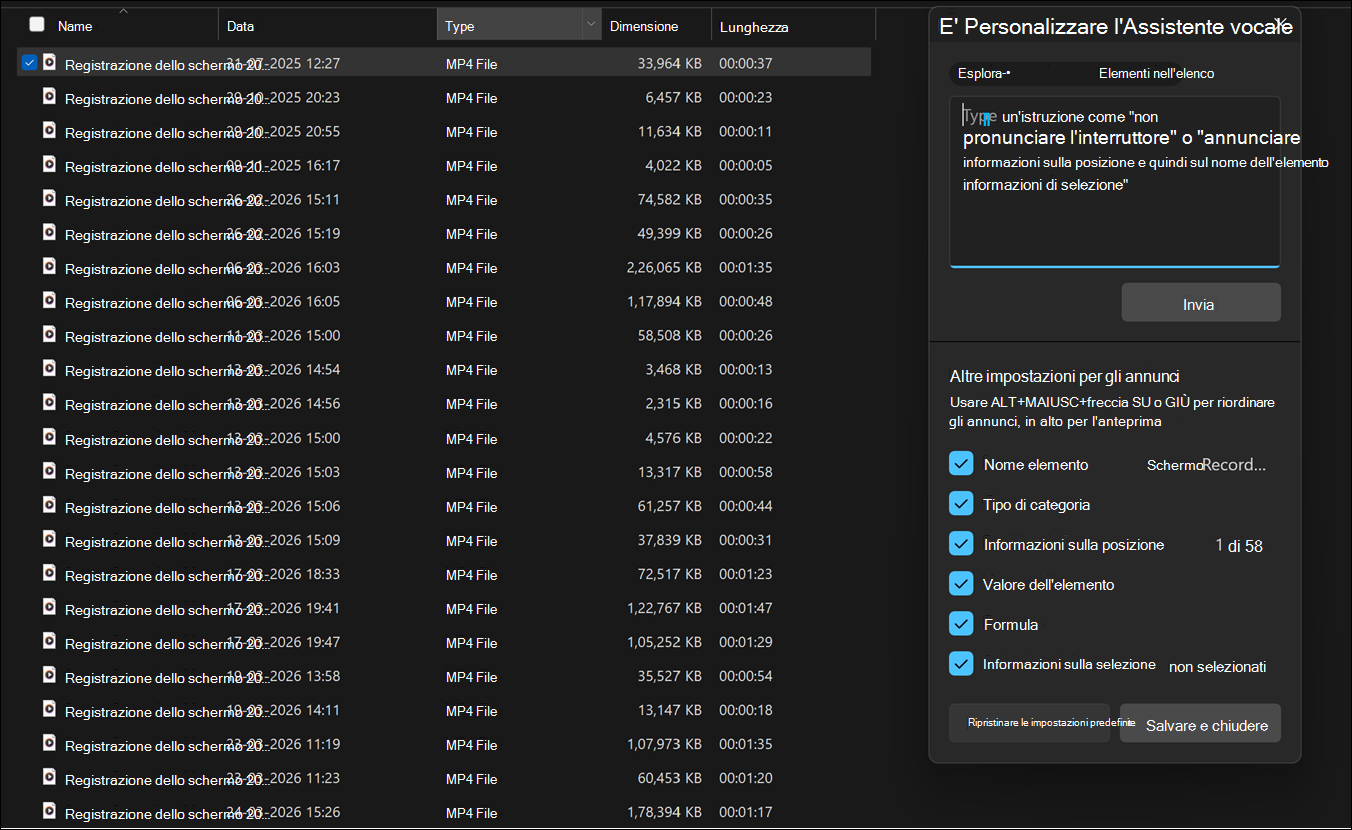Click the file icon for the 1,17,894 KB recording
Screen dimensions: 1352x830
(x=48, y=300)
